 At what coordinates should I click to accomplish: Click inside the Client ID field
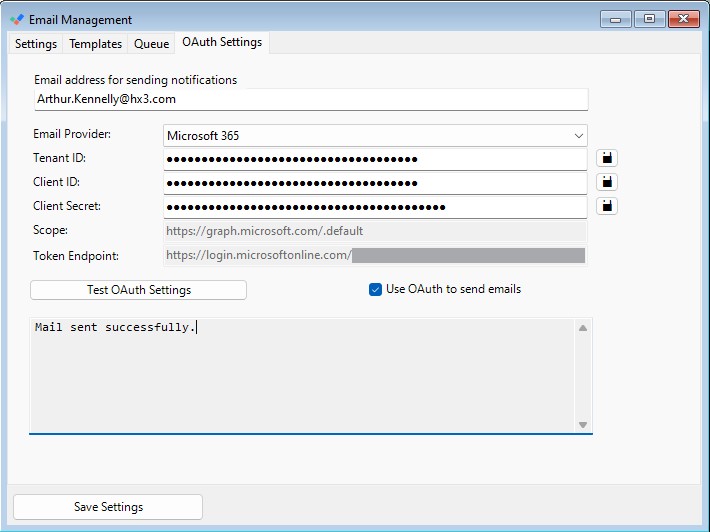click(x=375, y=183)
